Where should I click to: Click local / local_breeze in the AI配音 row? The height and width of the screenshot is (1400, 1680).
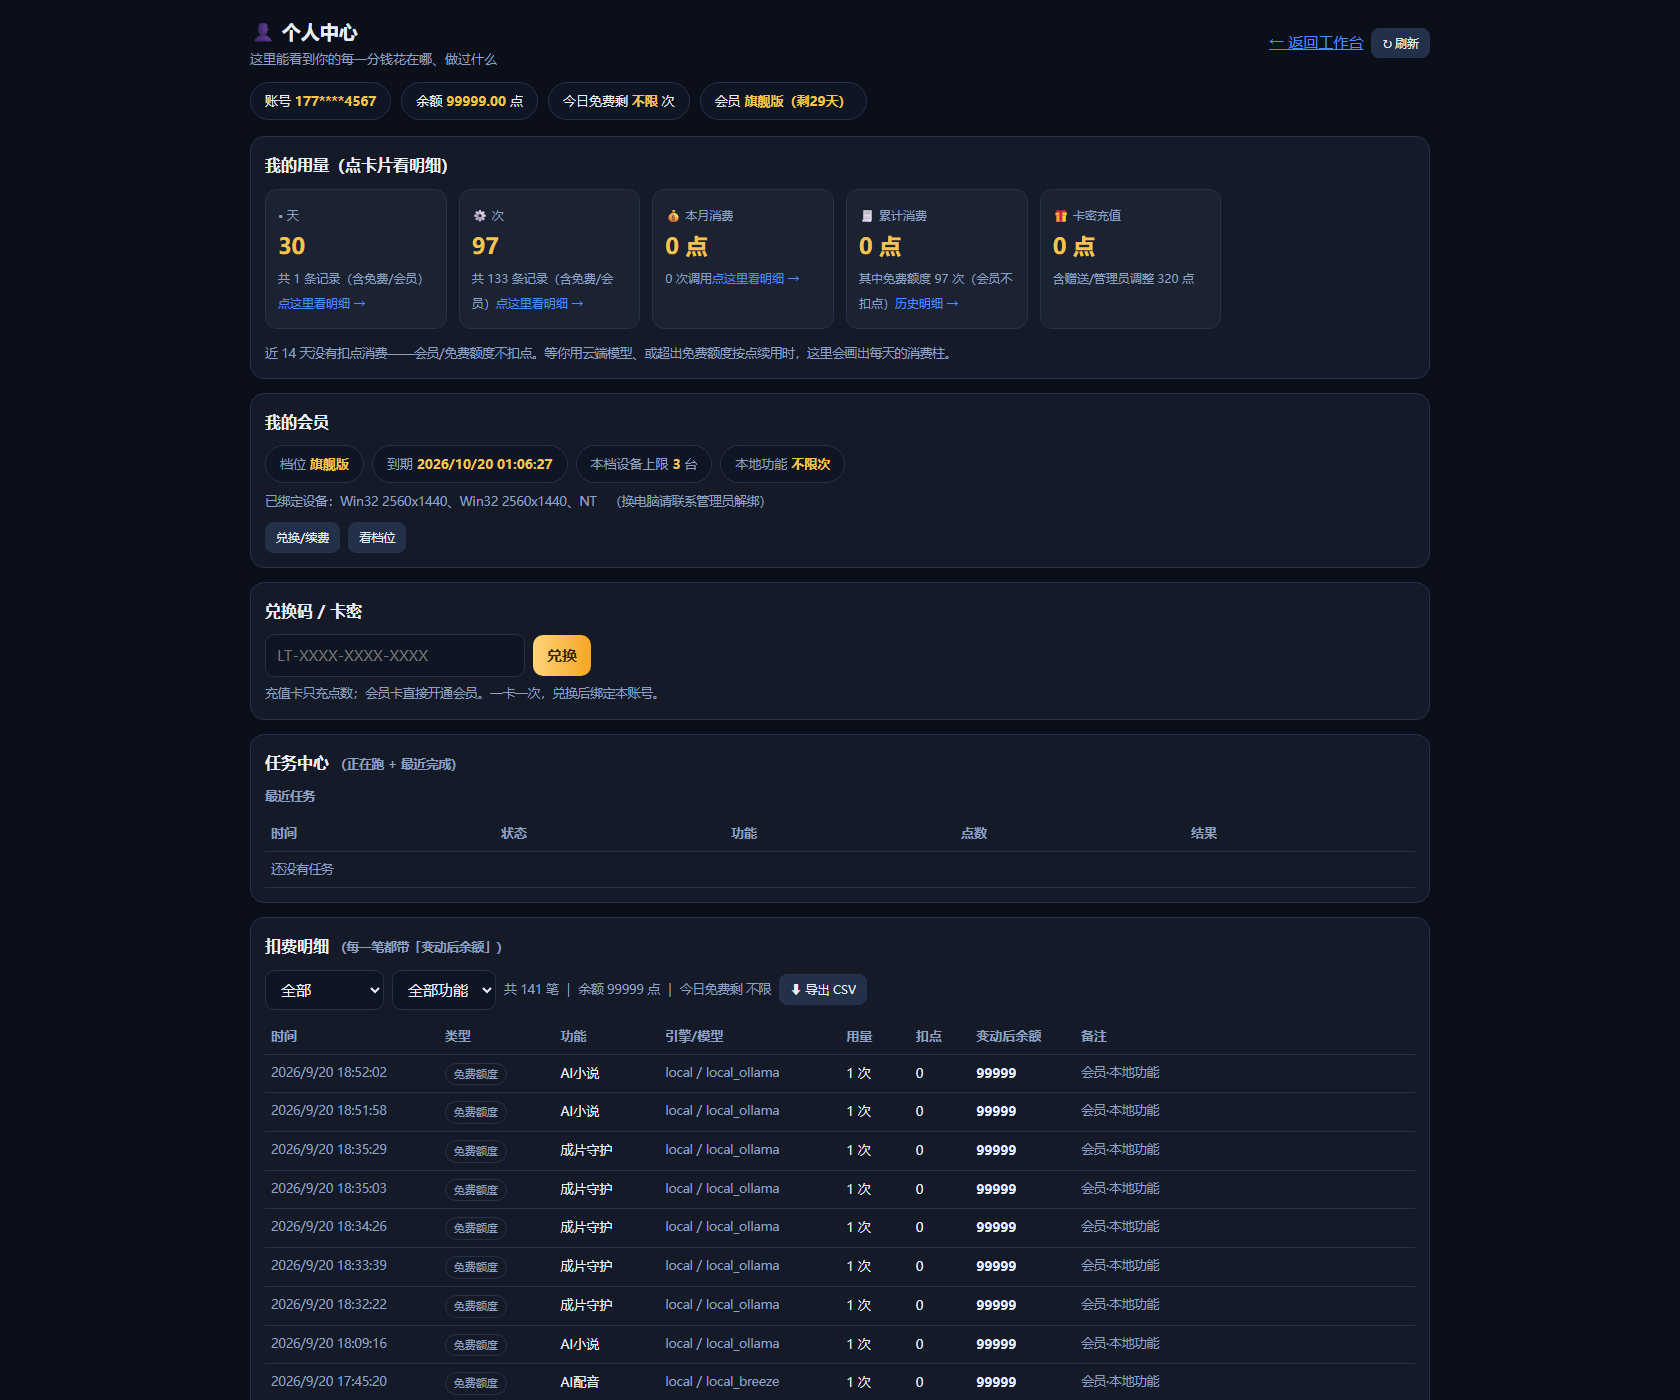coord(722,1381)
